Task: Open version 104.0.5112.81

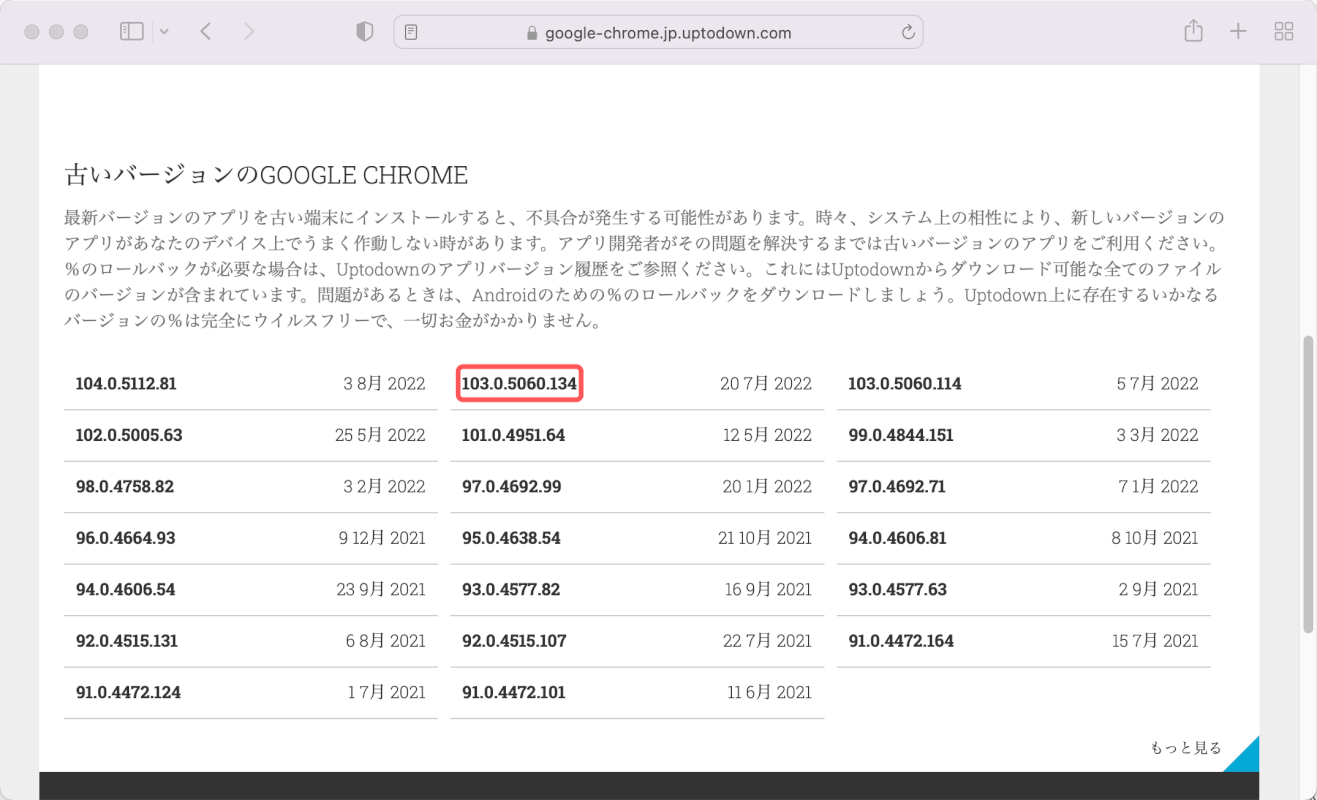Action: pos(126,384)
